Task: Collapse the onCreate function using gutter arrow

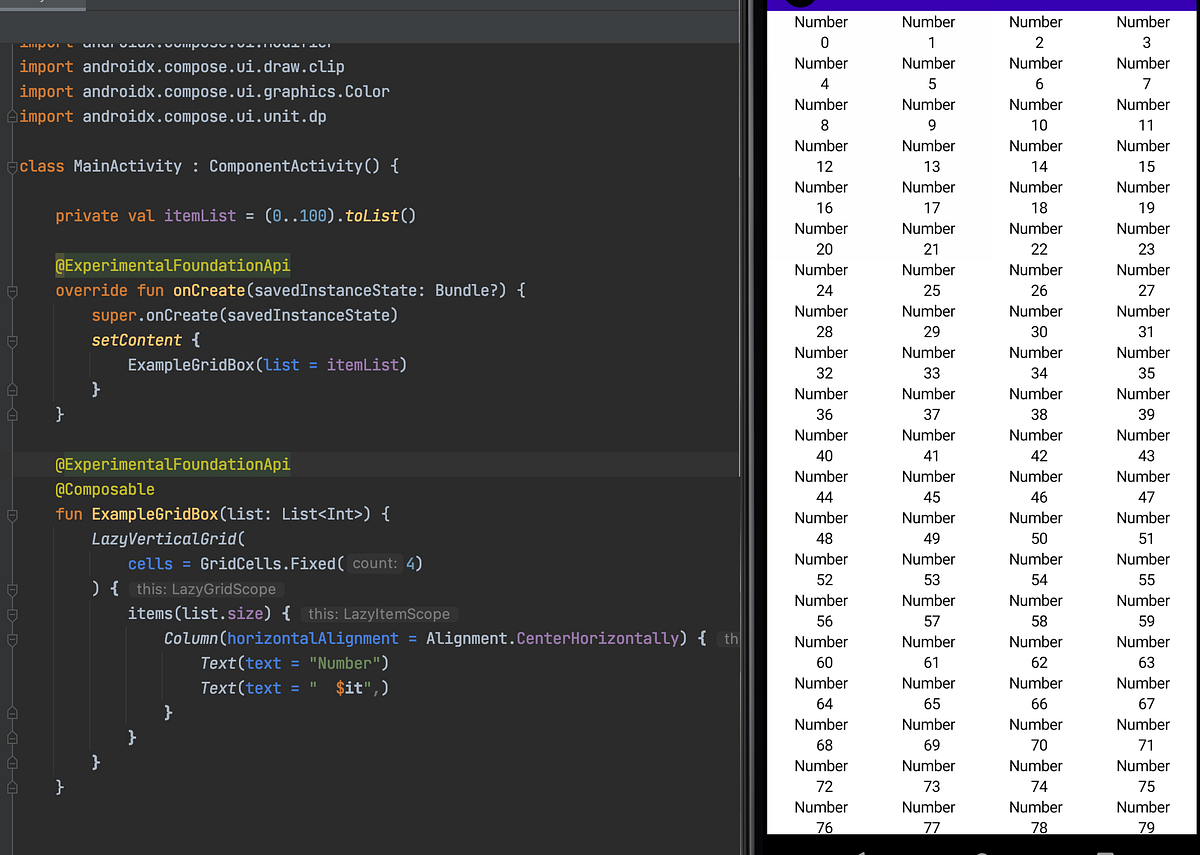Action: pyautogui.click(x=10, y=290)
